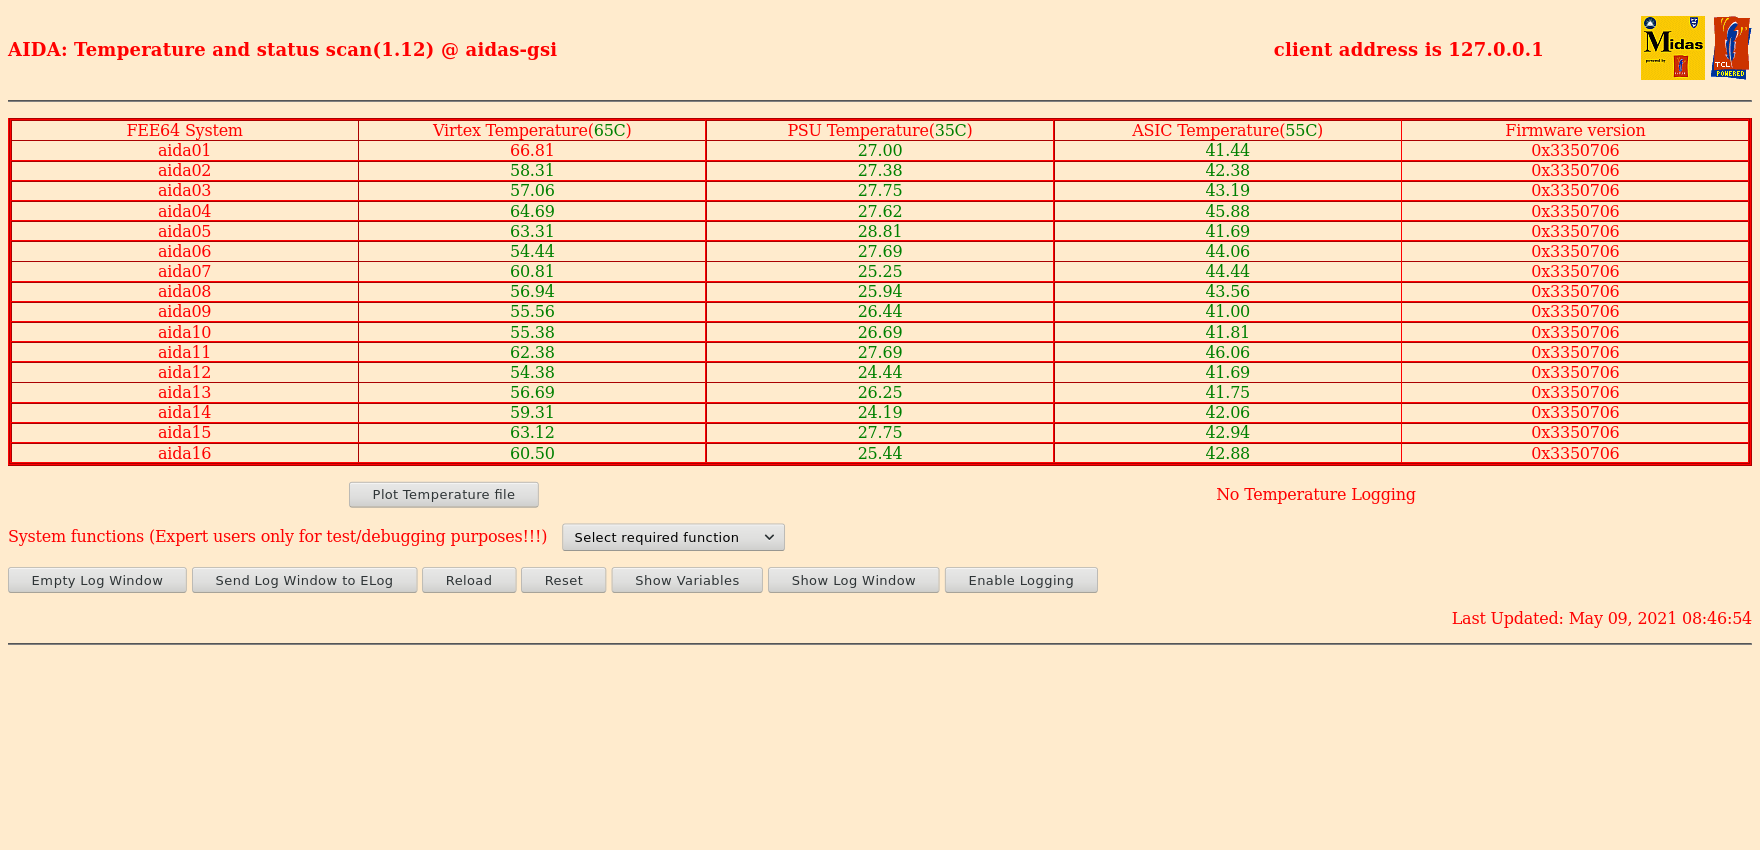
Task: Select PSU temperature value 27.00
Action: click(880, 150)
